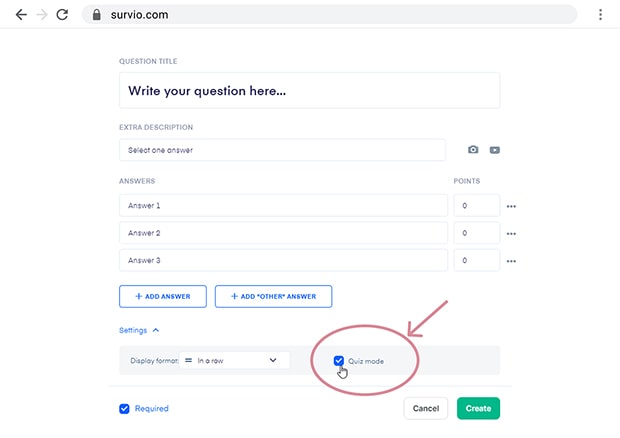
Task: Click the browser forward arrow
Action: [x=41, y=15]
